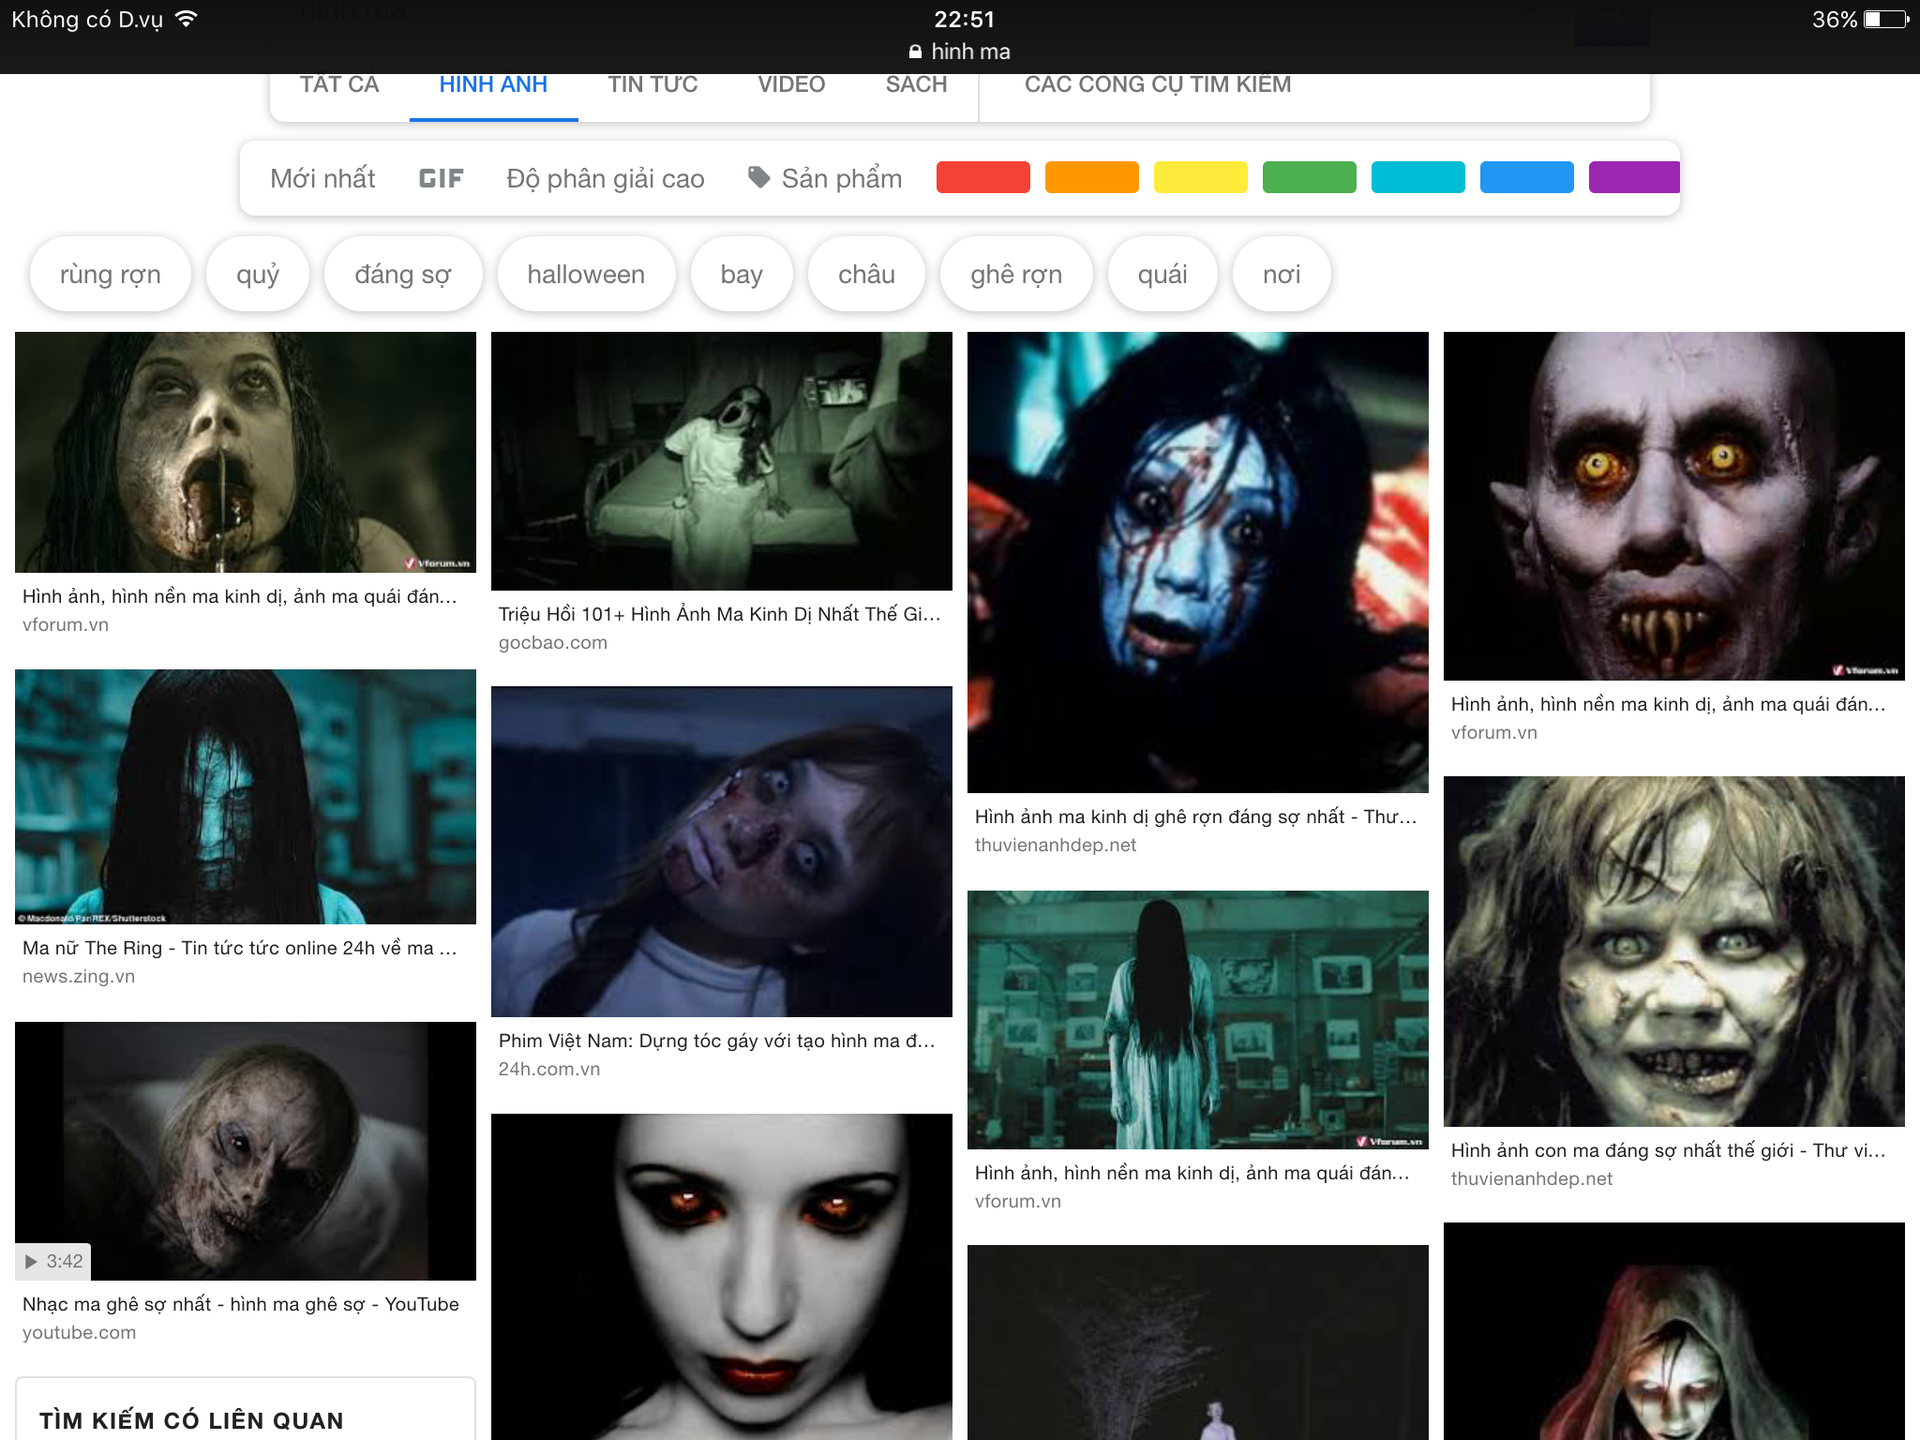
Task: Open Hình ảnh ma kinh dị ghê rợn link
Action: tap(1195, 817)
